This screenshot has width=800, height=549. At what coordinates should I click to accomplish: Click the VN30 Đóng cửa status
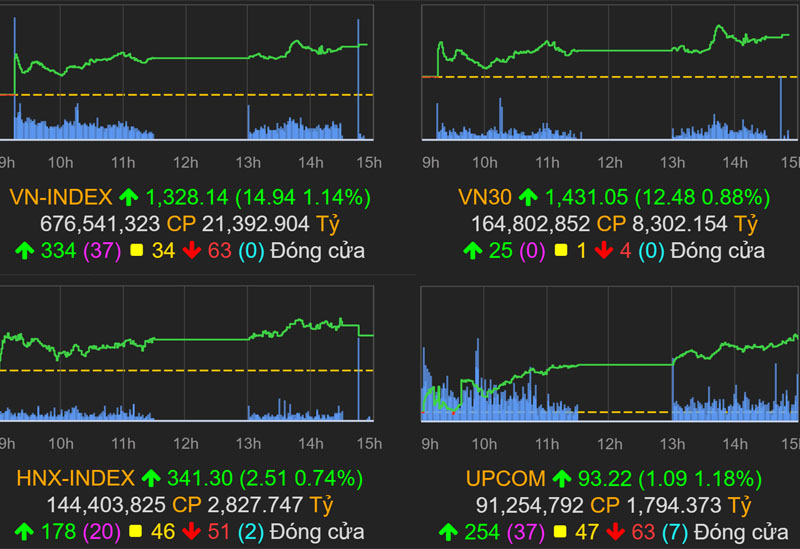click(x=718, y=251)
